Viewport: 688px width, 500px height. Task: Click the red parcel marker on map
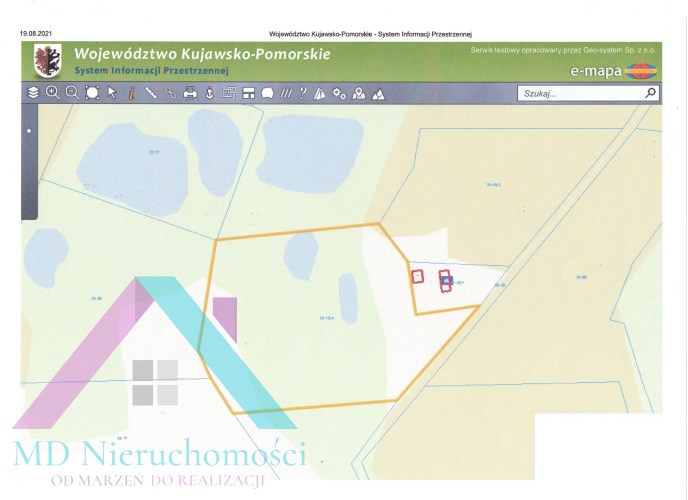418,276
